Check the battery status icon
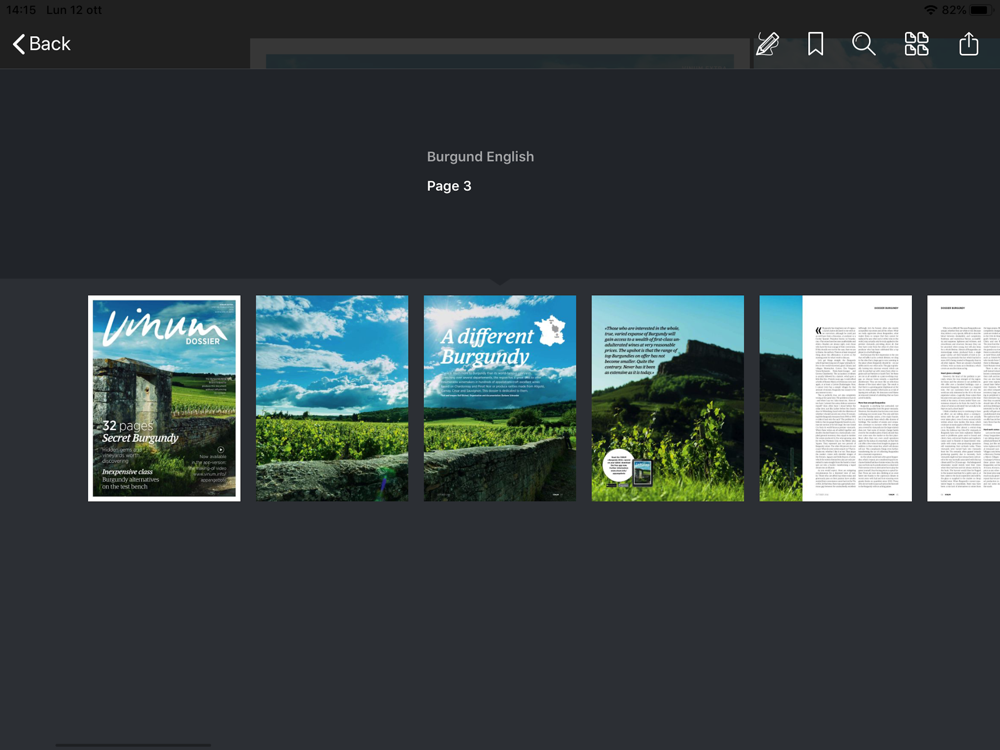This screenshot has width=1000, height=750. pyautogui.click(x=981, y=10)
